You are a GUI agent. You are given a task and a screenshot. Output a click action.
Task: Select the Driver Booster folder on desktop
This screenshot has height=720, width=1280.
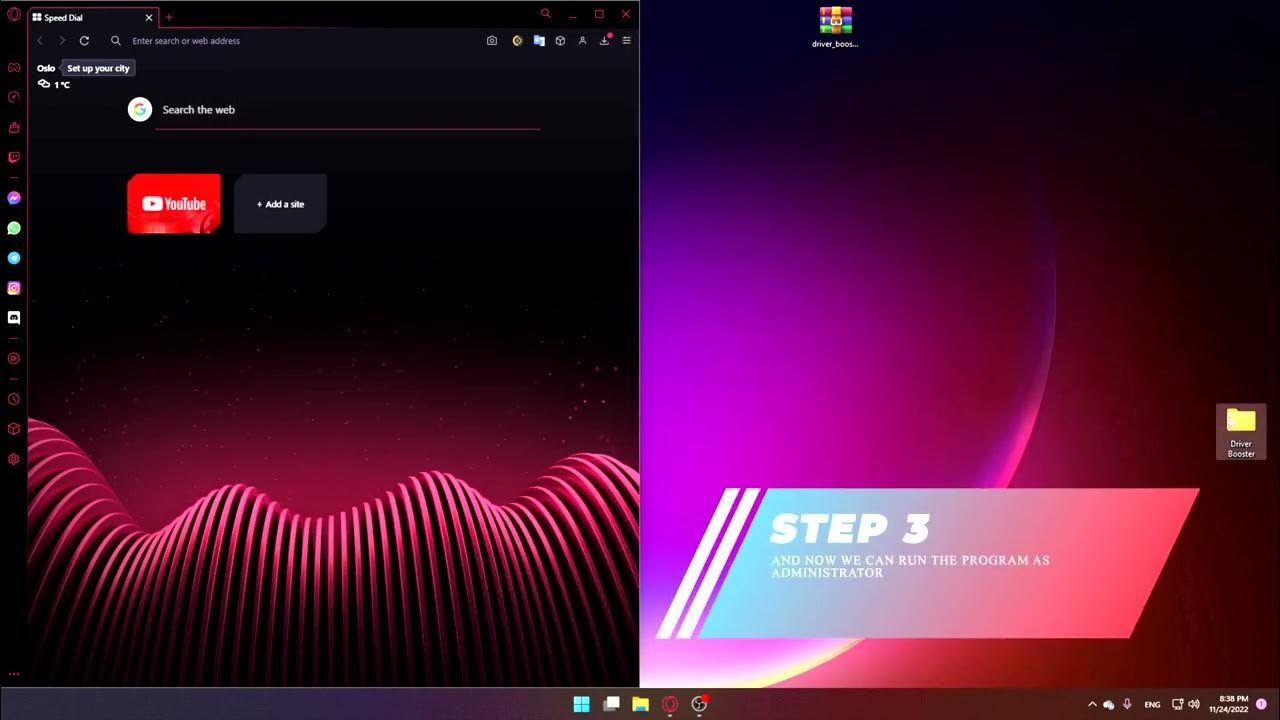pos(1241,433)
